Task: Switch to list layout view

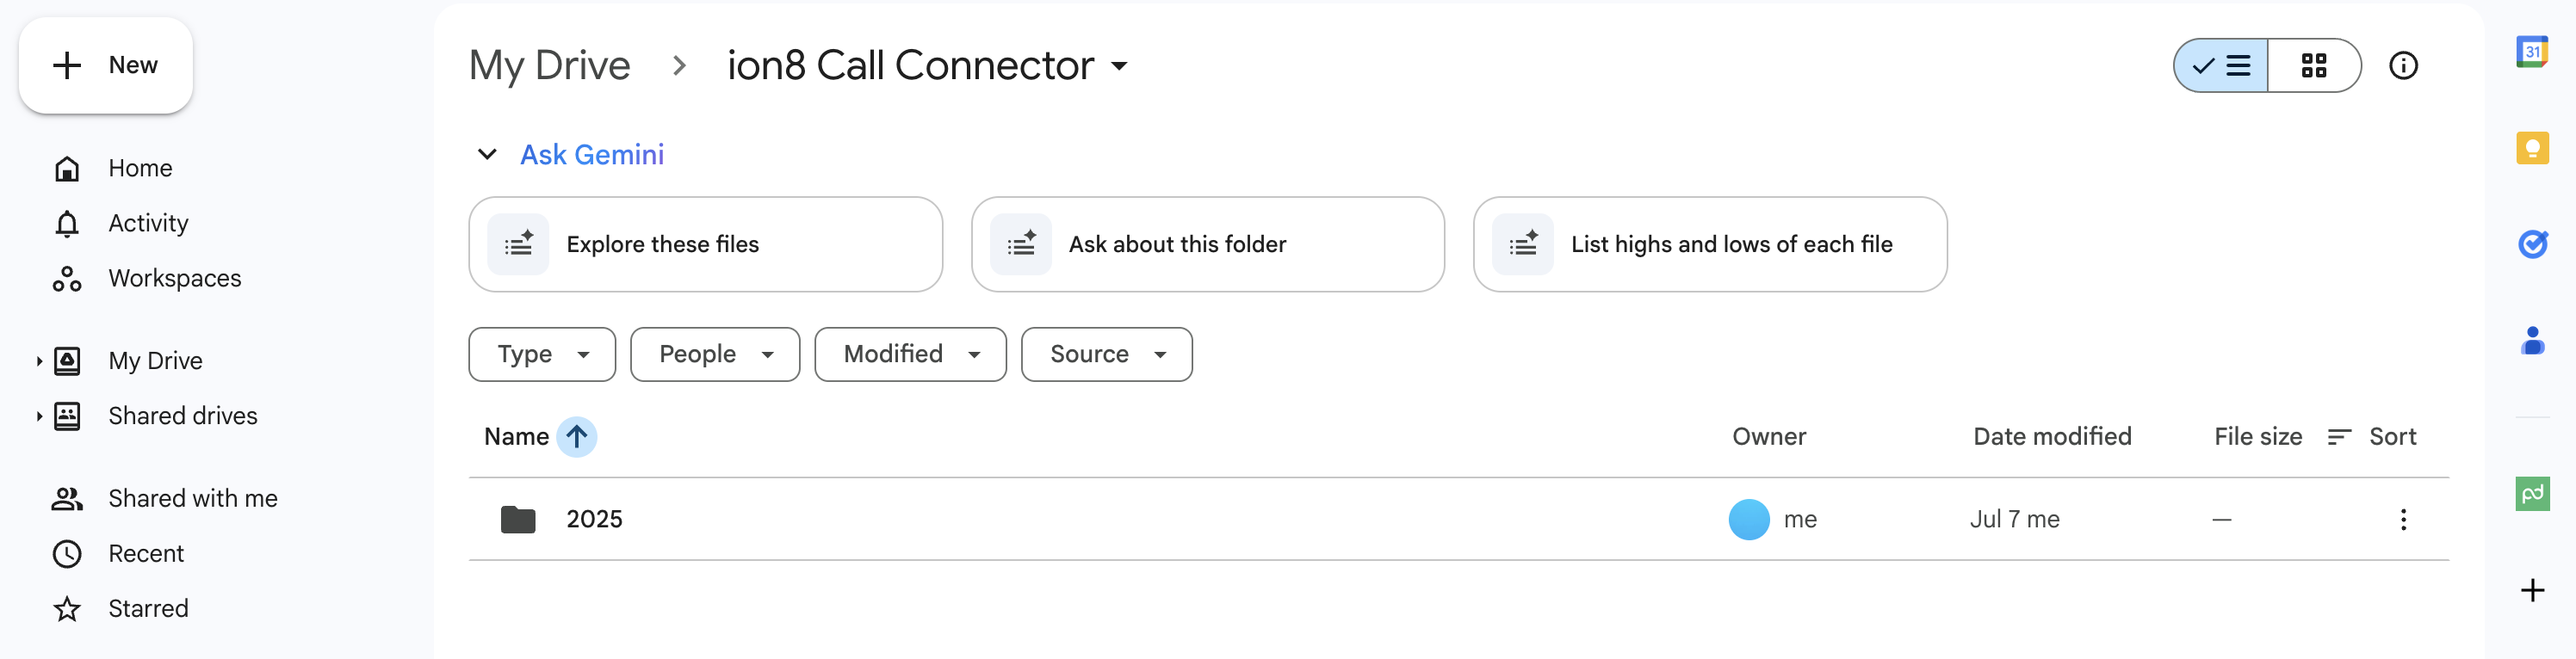Action: point(2221,66)
